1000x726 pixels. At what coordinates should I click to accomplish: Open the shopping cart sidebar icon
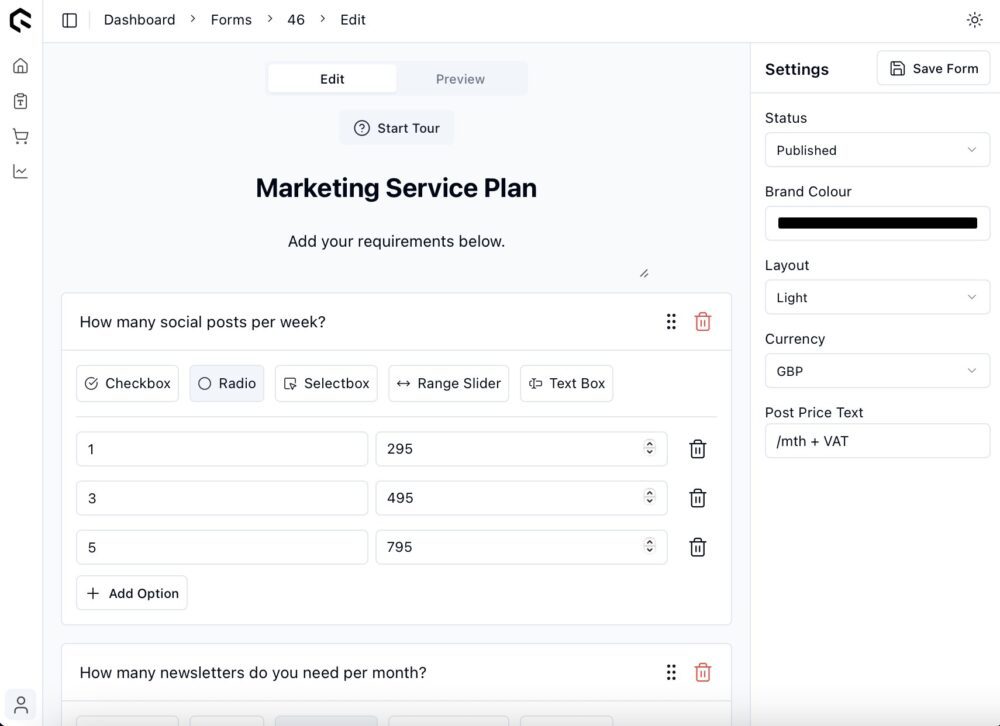tap(20, 136)
